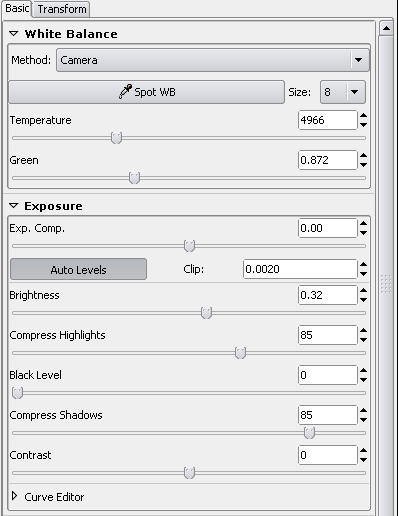
Task: Switch to the Transform tab
Action: pos(62,9)
